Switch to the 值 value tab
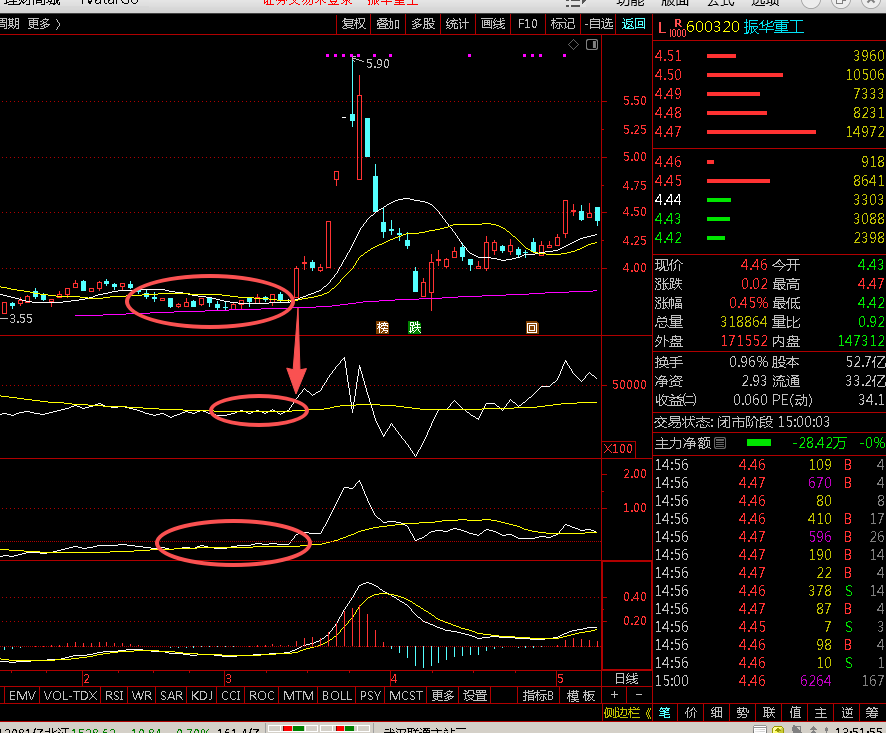Viewport: 886px width, 733px height. 794,713
